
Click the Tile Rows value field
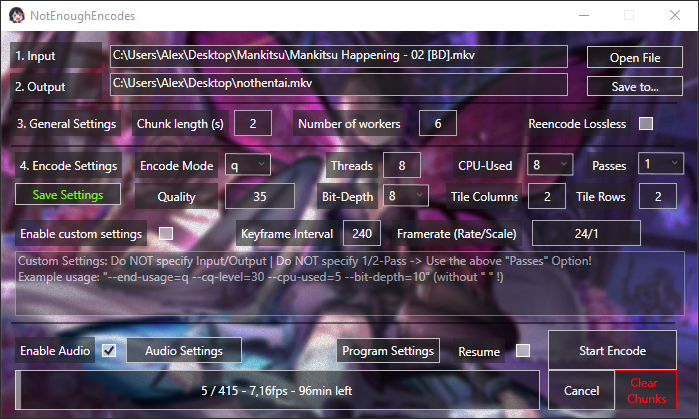coord(658,196)
